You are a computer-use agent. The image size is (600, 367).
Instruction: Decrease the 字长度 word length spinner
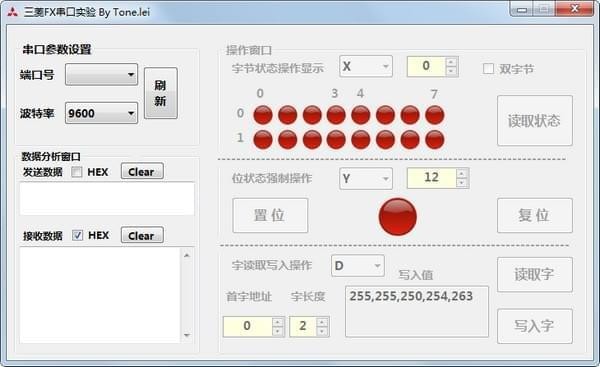coord(322,331)
